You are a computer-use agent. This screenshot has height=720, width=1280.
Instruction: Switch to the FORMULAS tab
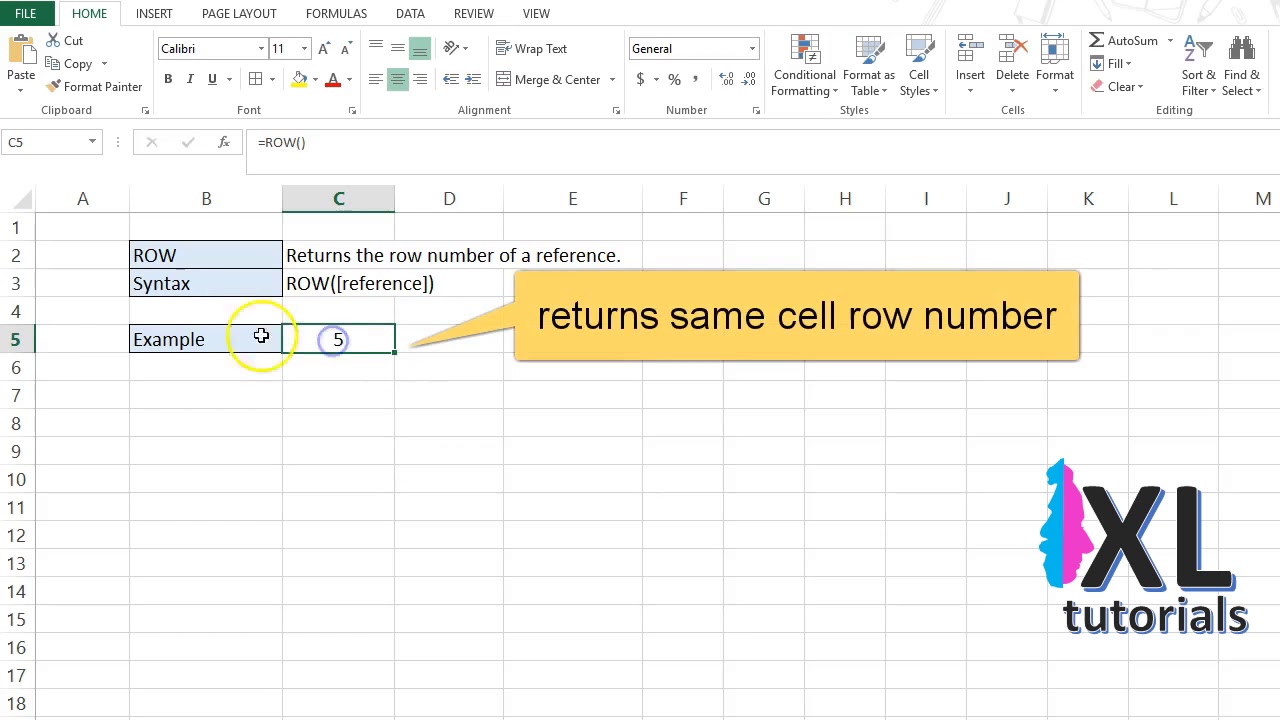[336, 14]
